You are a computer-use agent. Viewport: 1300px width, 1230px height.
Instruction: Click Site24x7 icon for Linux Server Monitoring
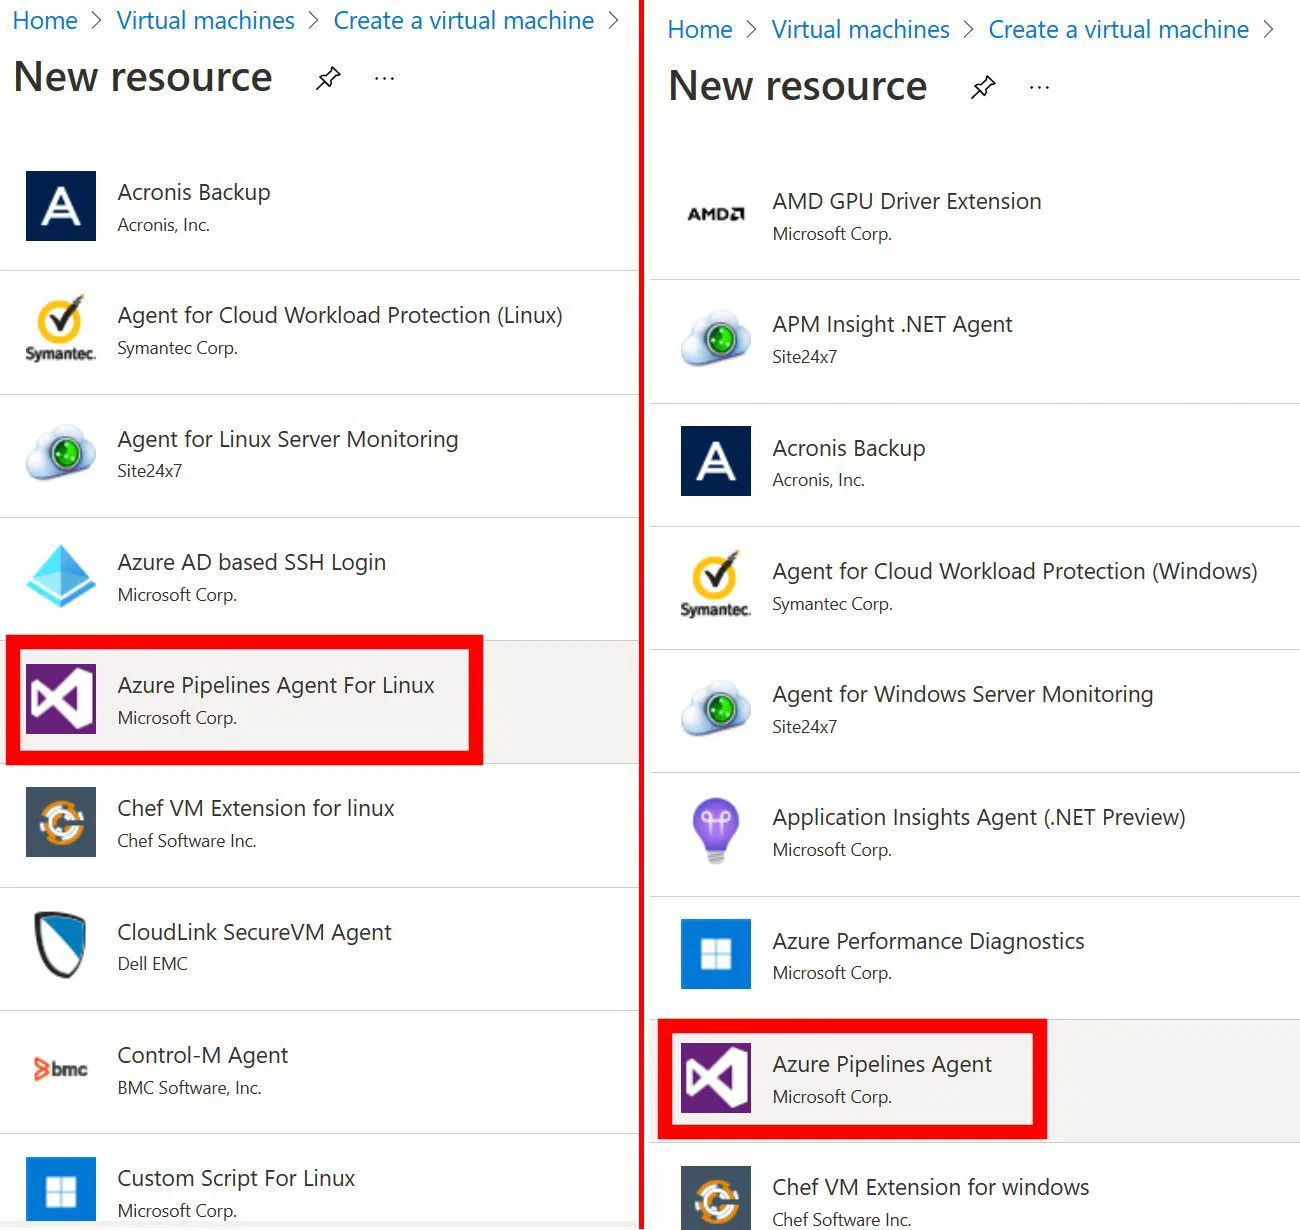point(61,452)
